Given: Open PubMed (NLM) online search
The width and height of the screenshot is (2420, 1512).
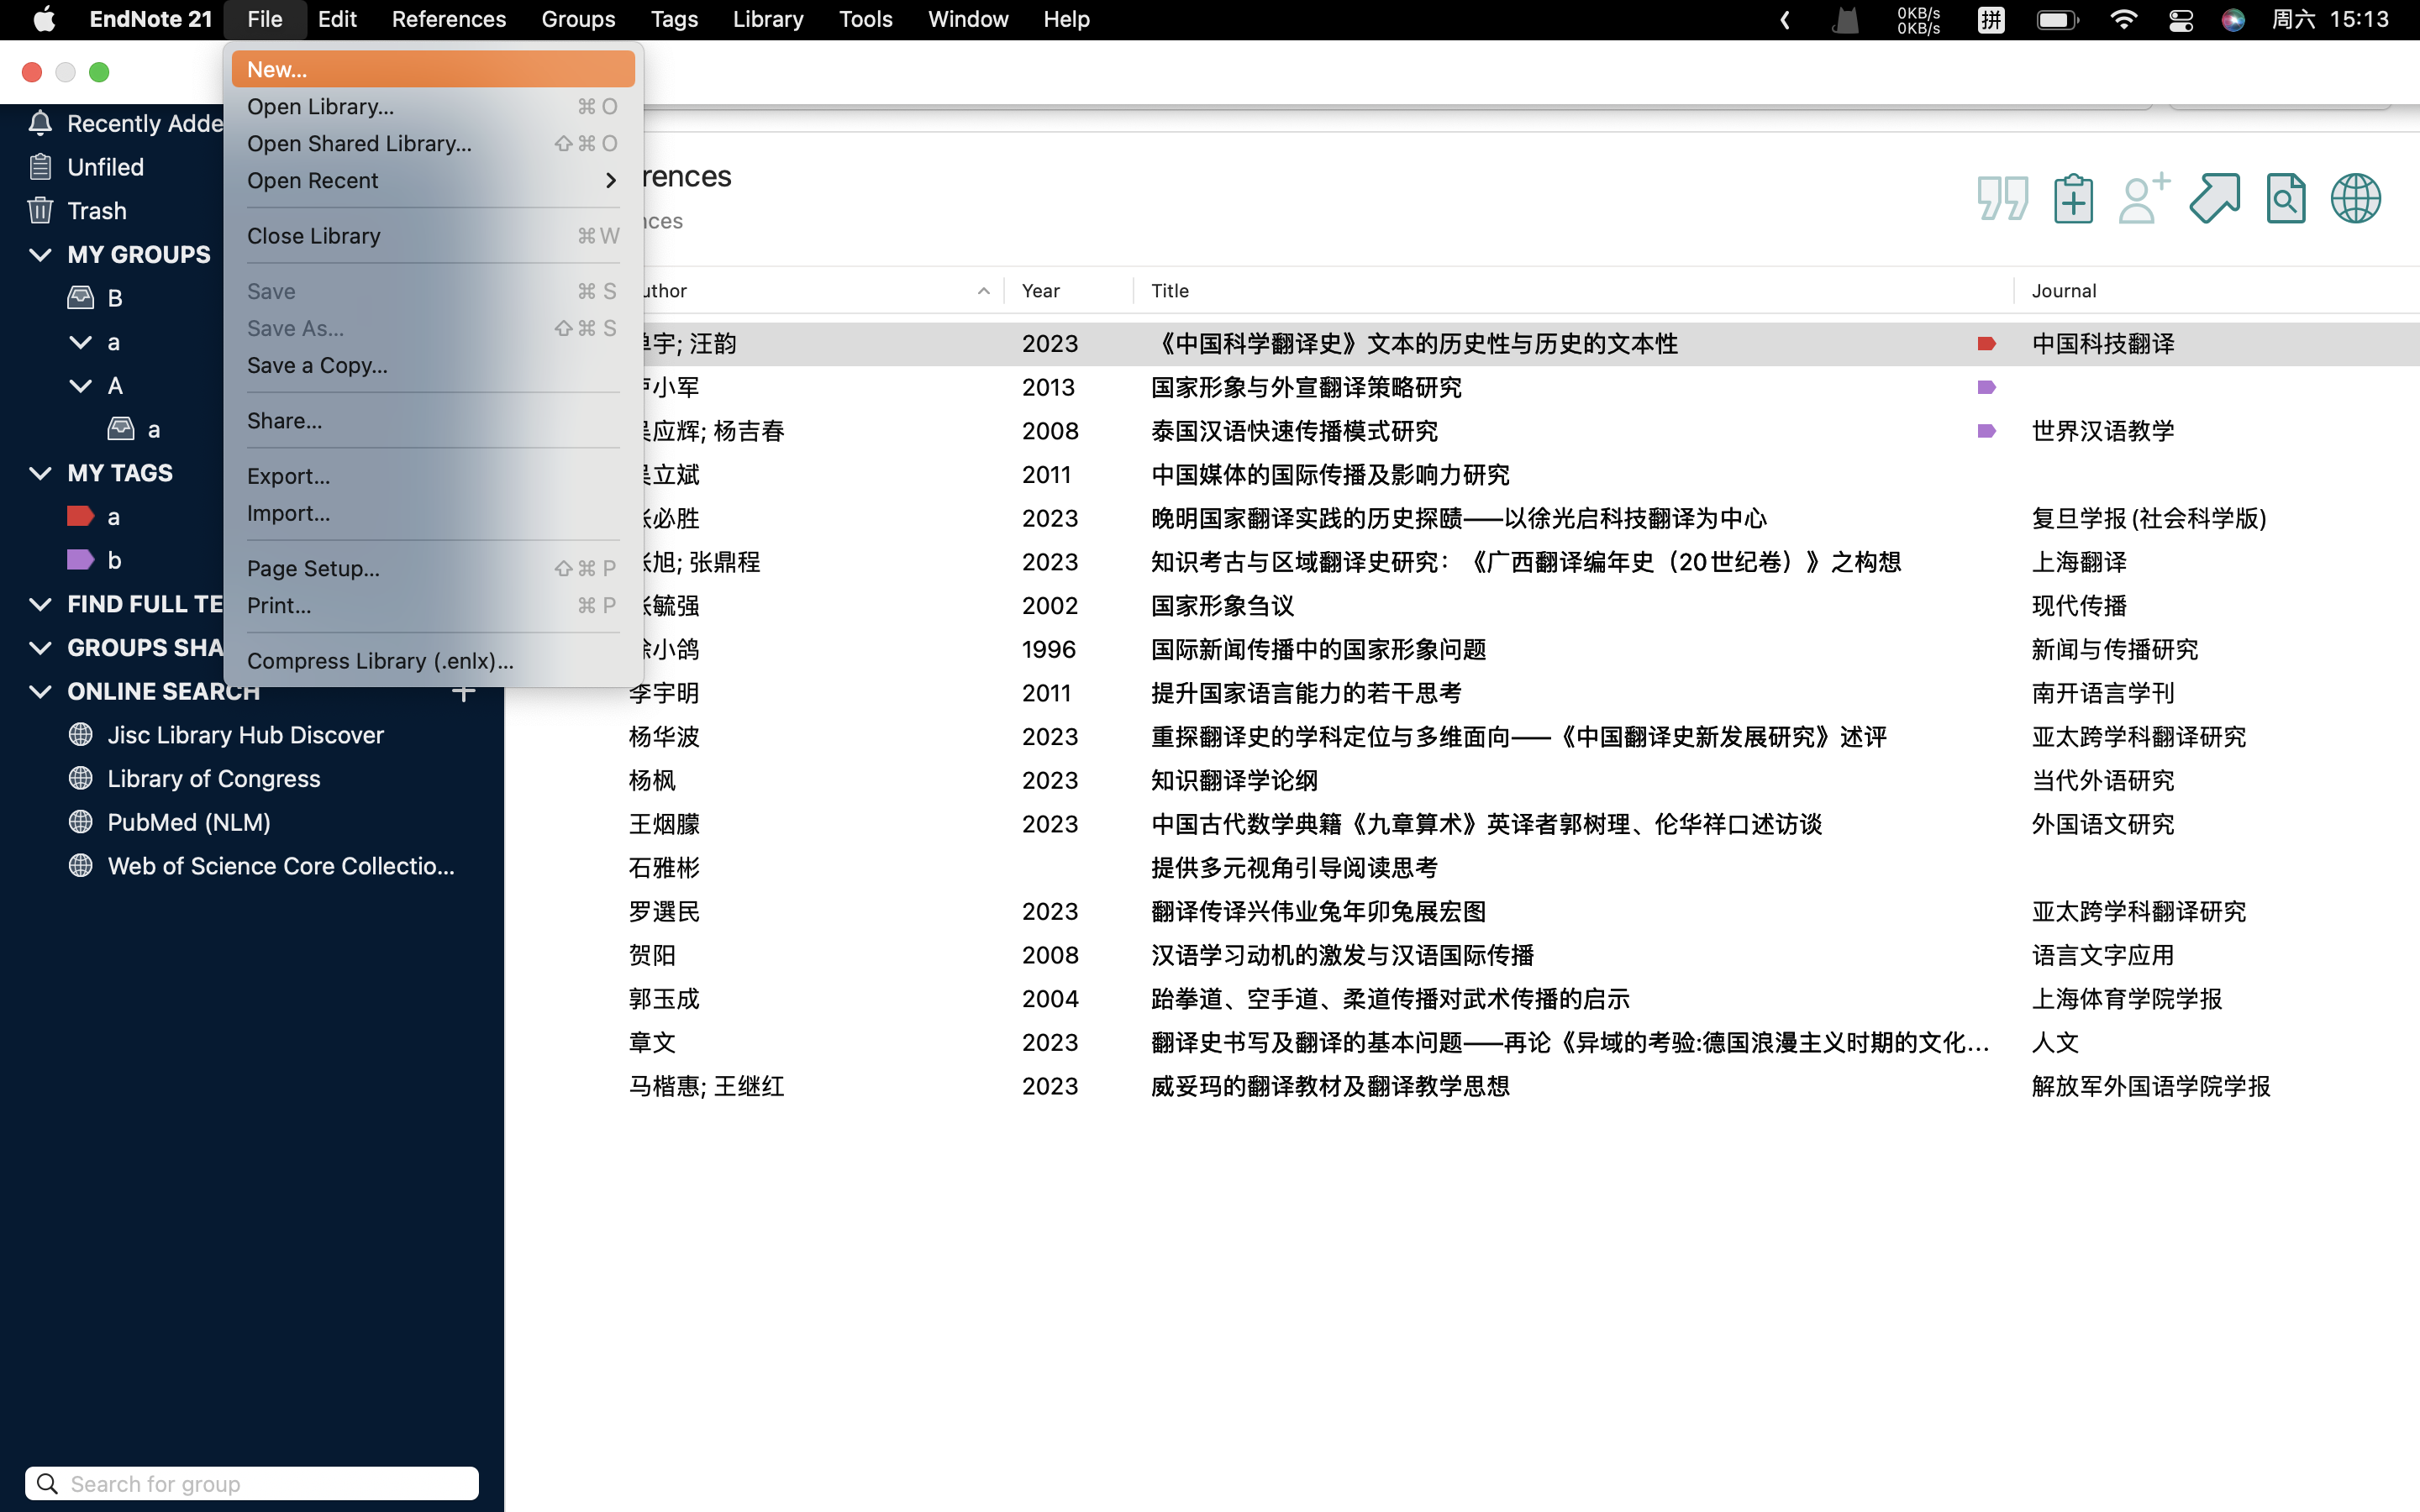Looking at the screenshot, I should click(188, 822).
